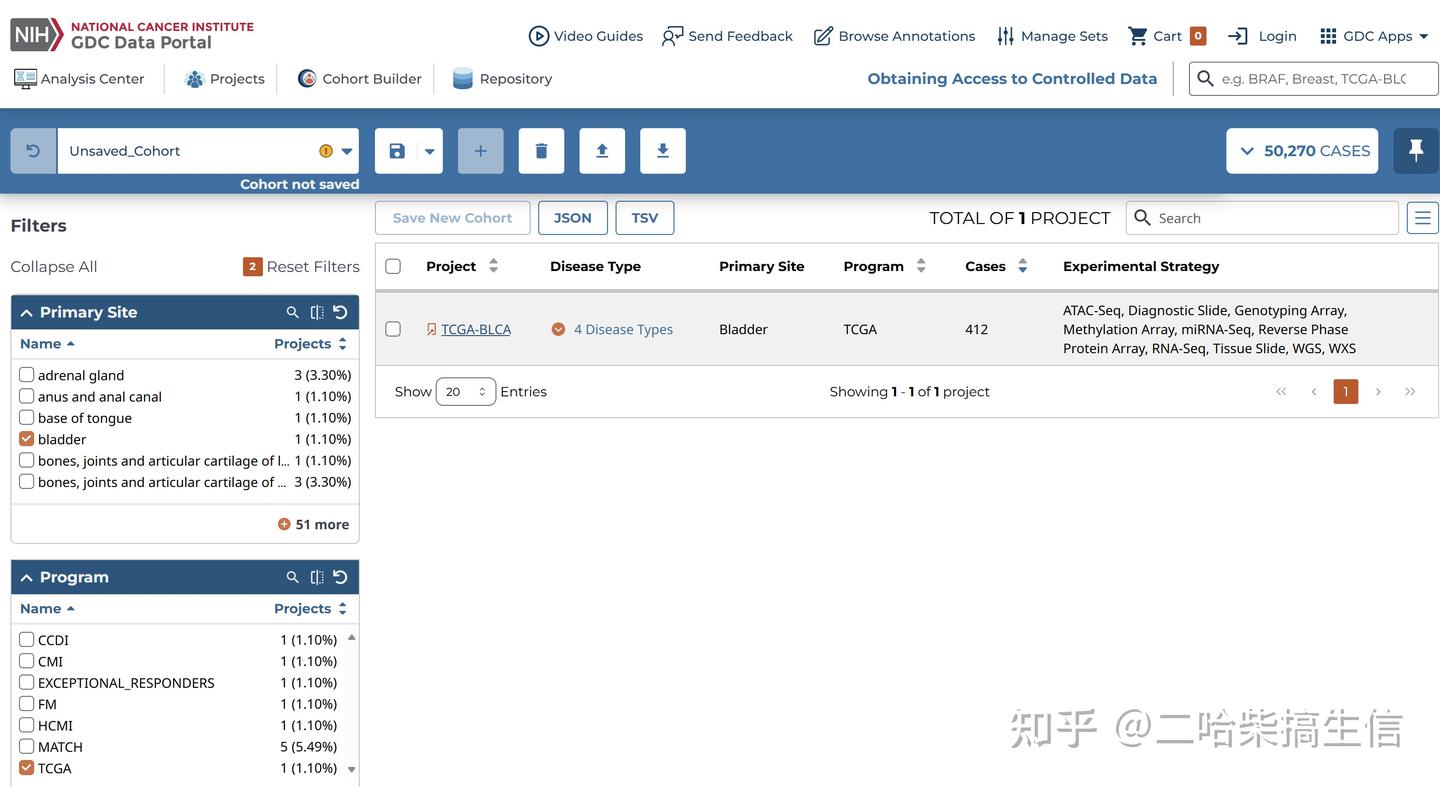Check the MATCH program checkbox

pyautogui.click(x=27, y=747)
